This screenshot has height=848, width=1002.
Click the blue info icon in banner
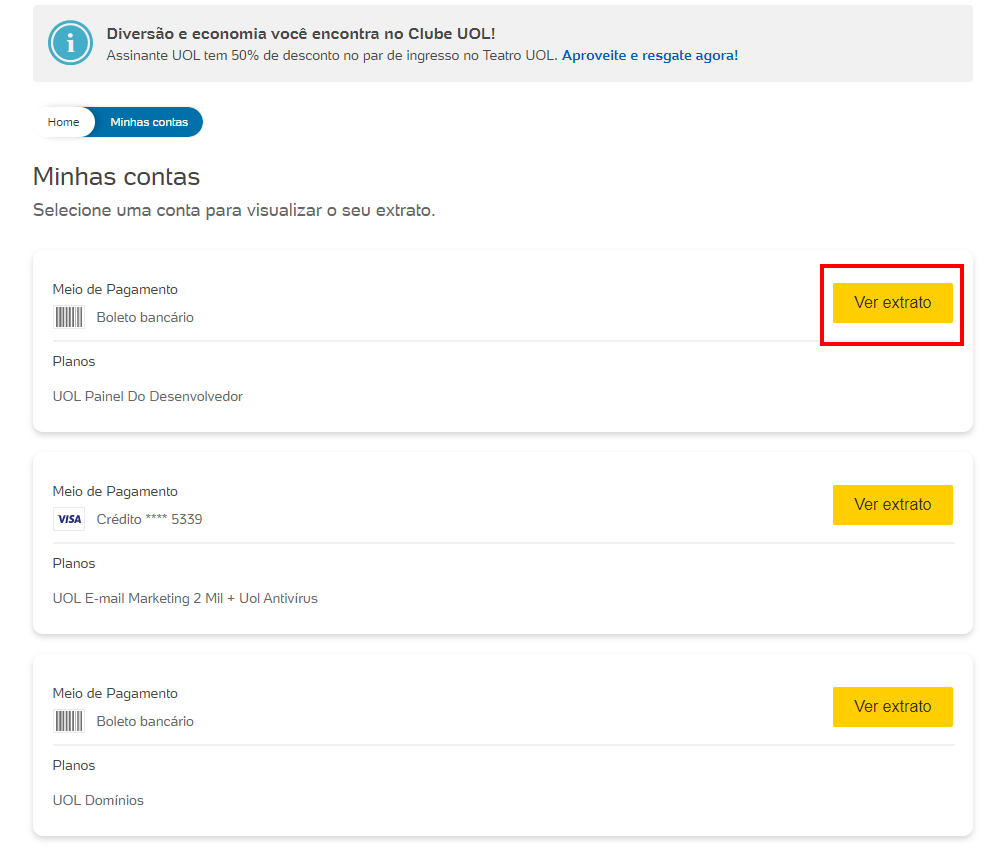pos(70,43)
